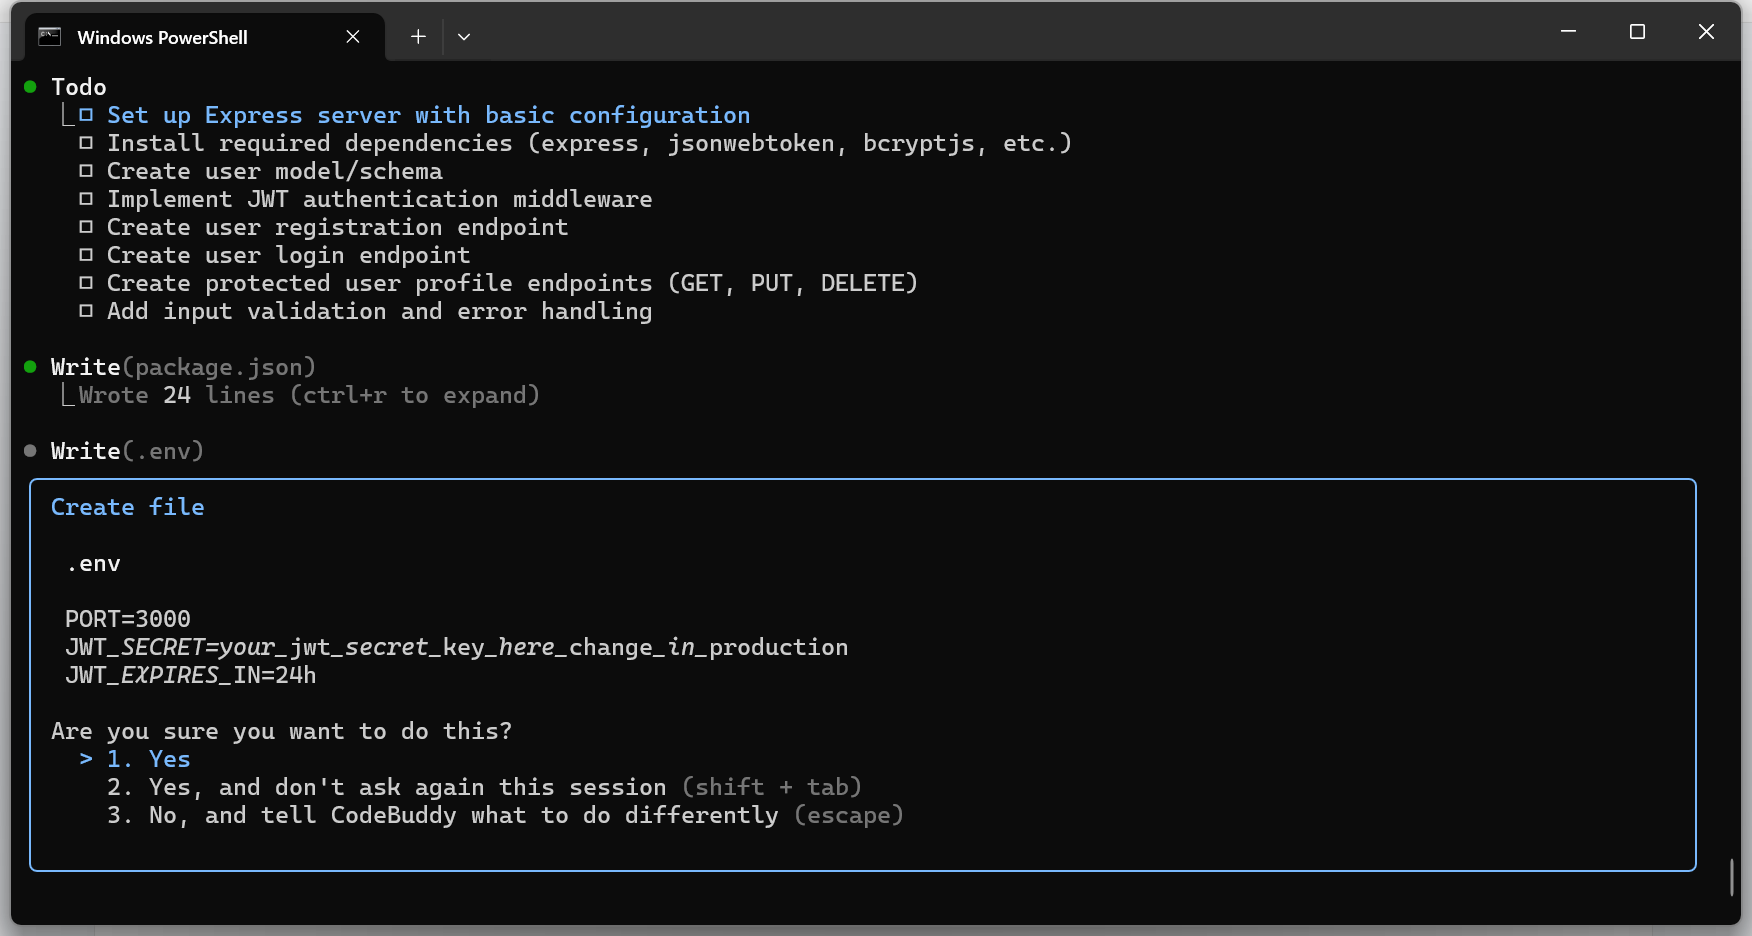Click the gray bullet beside Write(.env)
This screenshot has width=1752, height=936.
[30, 451]
